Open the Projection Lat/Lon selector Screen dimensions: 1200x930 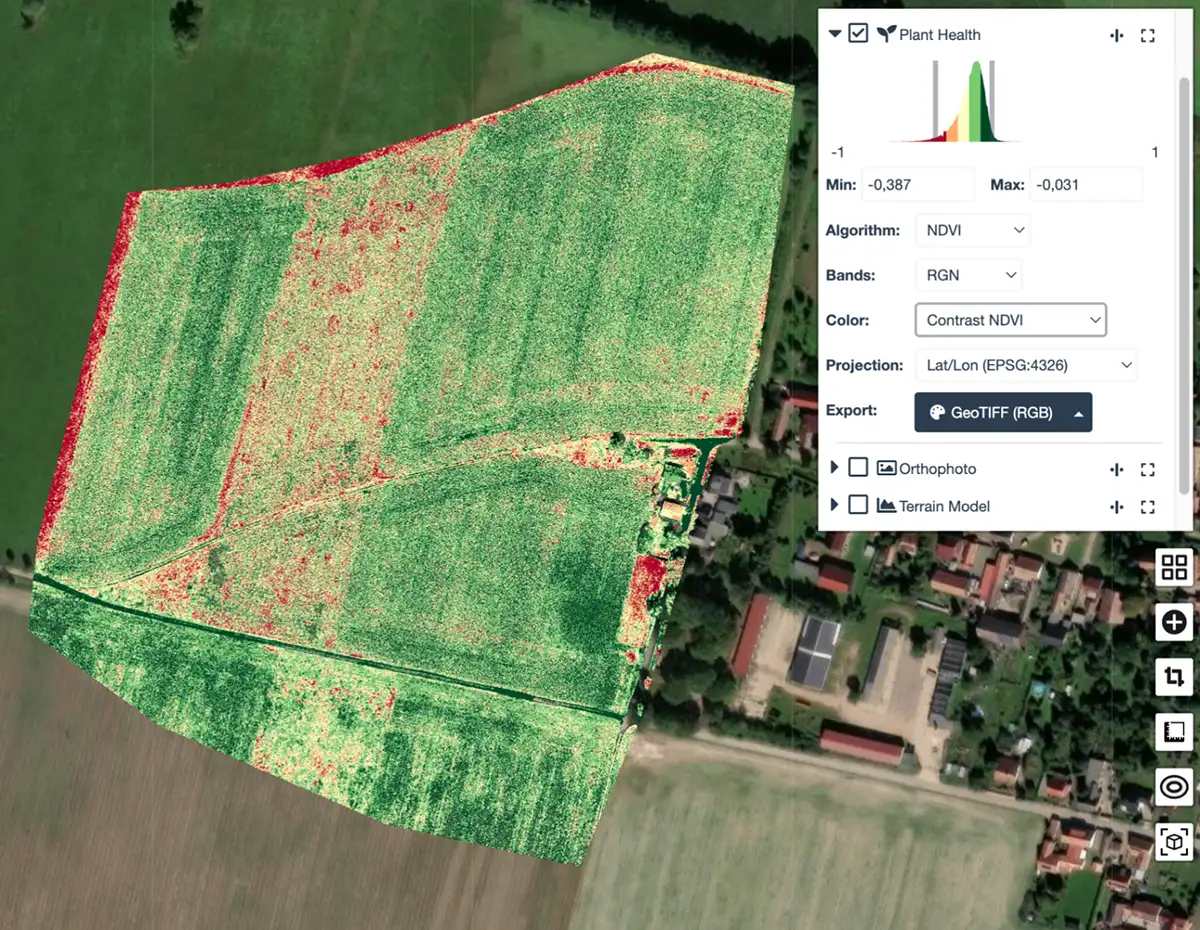point(1026,365)
